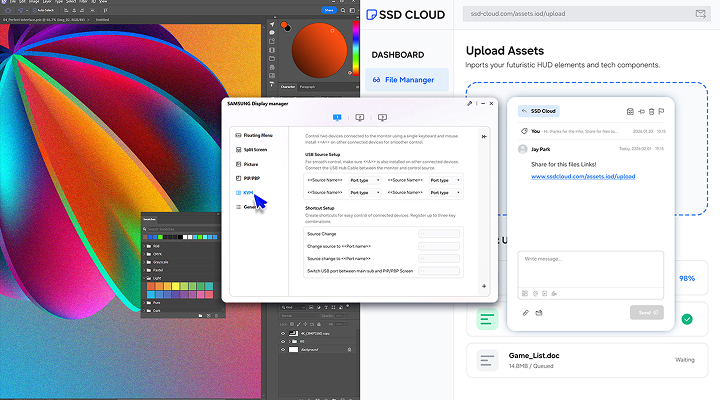Screen dimensions: 720x400
Task: Pick the yellow swatch in Light group
Action: tap(175, 286)
